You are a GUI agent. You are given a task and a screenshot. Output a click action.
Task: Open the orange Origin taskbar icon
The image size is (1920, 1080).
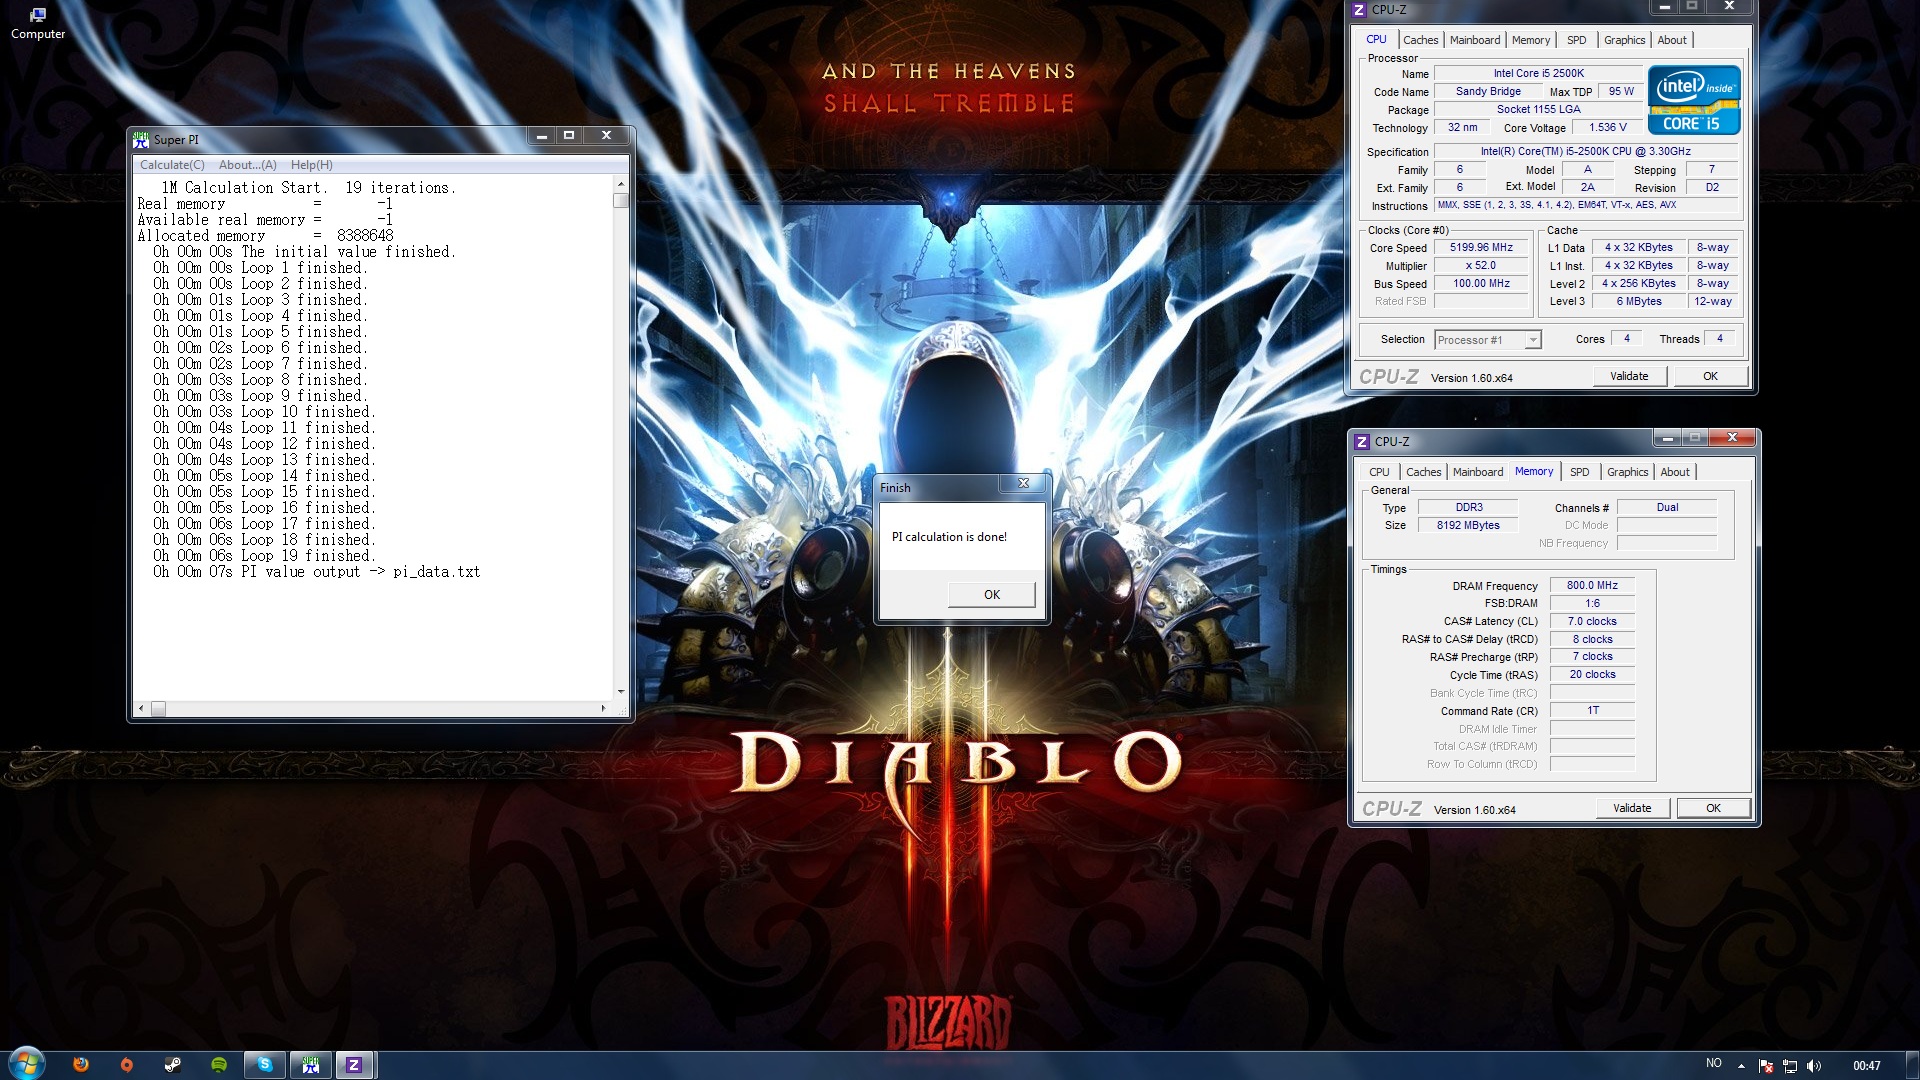tap(126, 1065)
